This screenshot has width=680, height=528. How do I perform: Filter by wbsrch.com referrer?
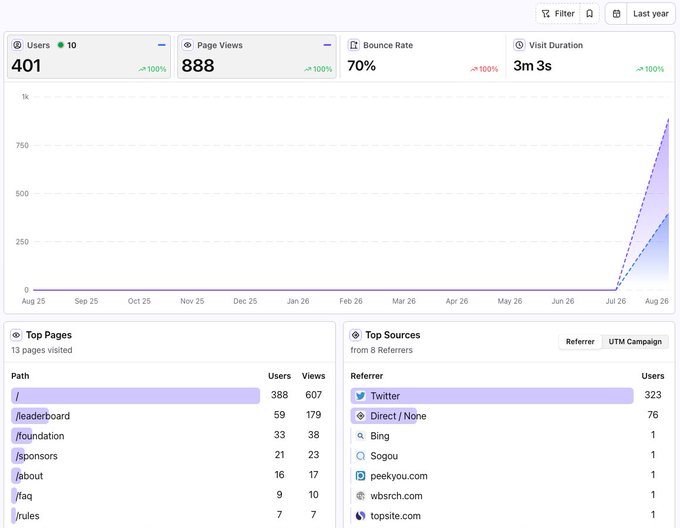[x=508, y=495]
